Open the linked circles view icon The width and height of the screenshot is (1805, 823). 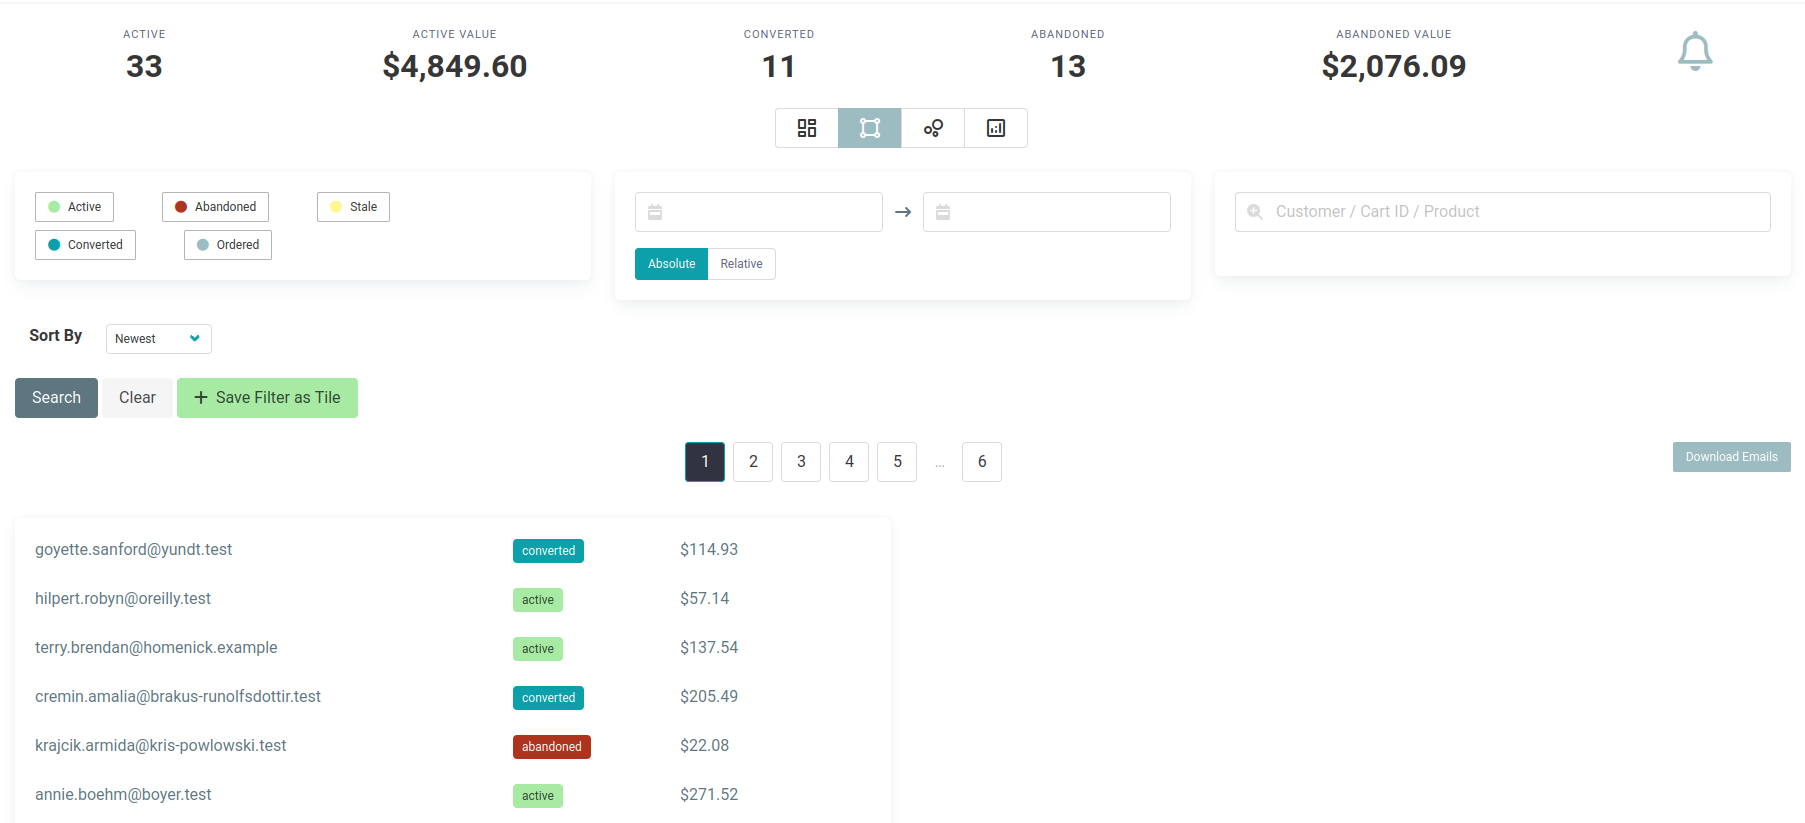932,128
